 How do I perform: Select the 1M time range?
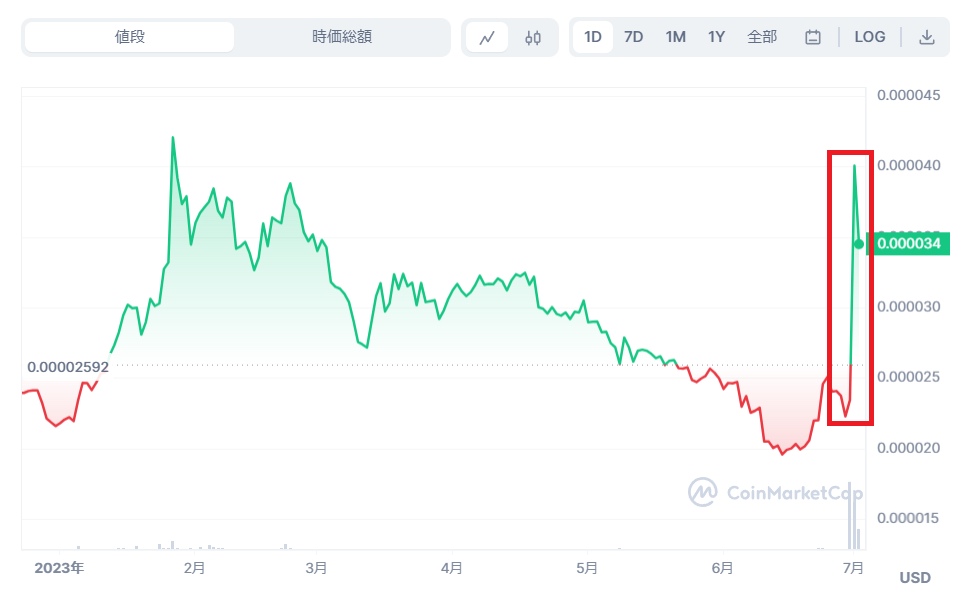pos(674,36)
